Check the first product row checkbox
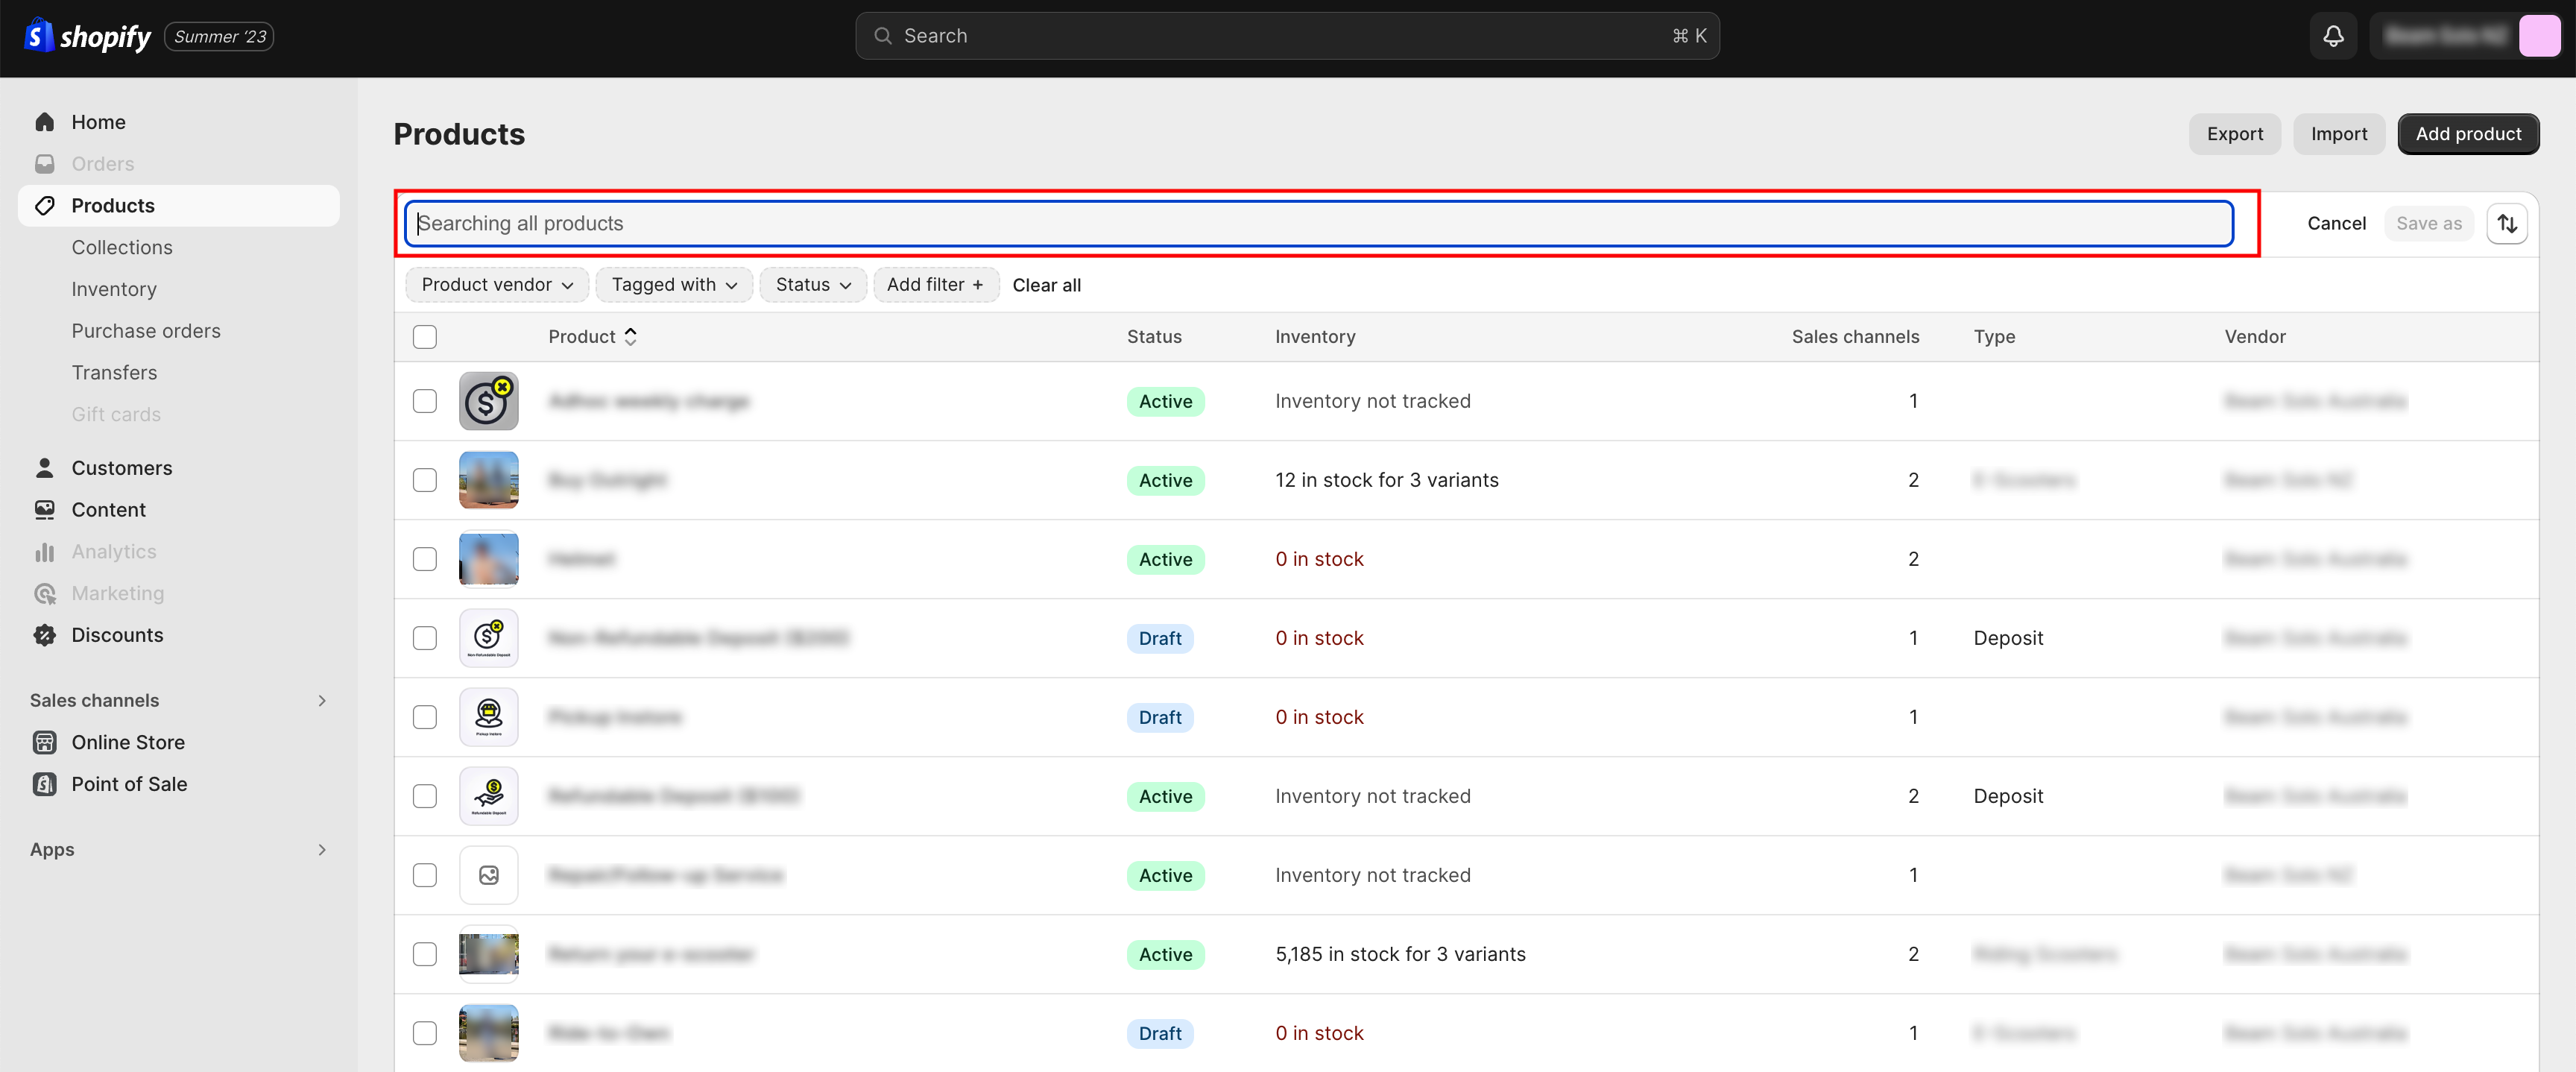 coord(425,401)
